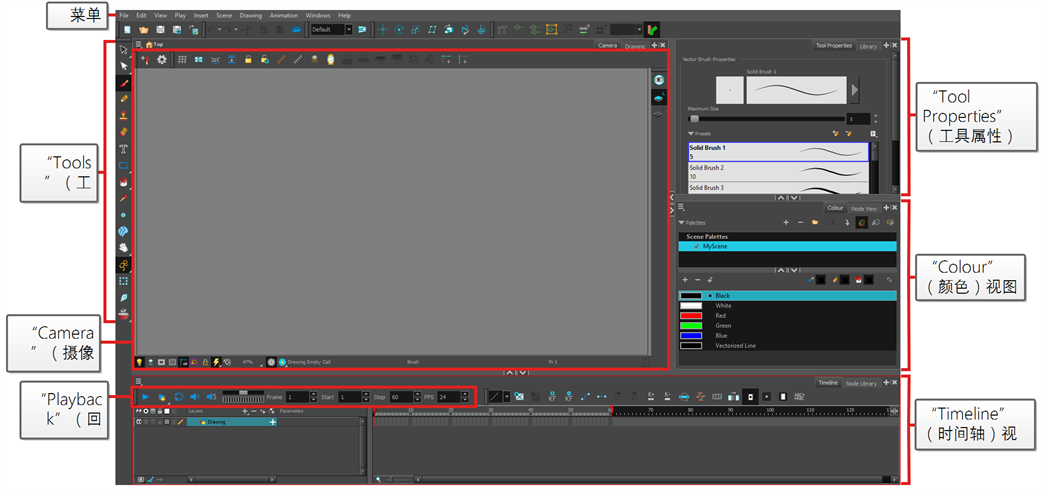Click the Maximum Size slider handle
1046x495 pixels.
(694, 119)
